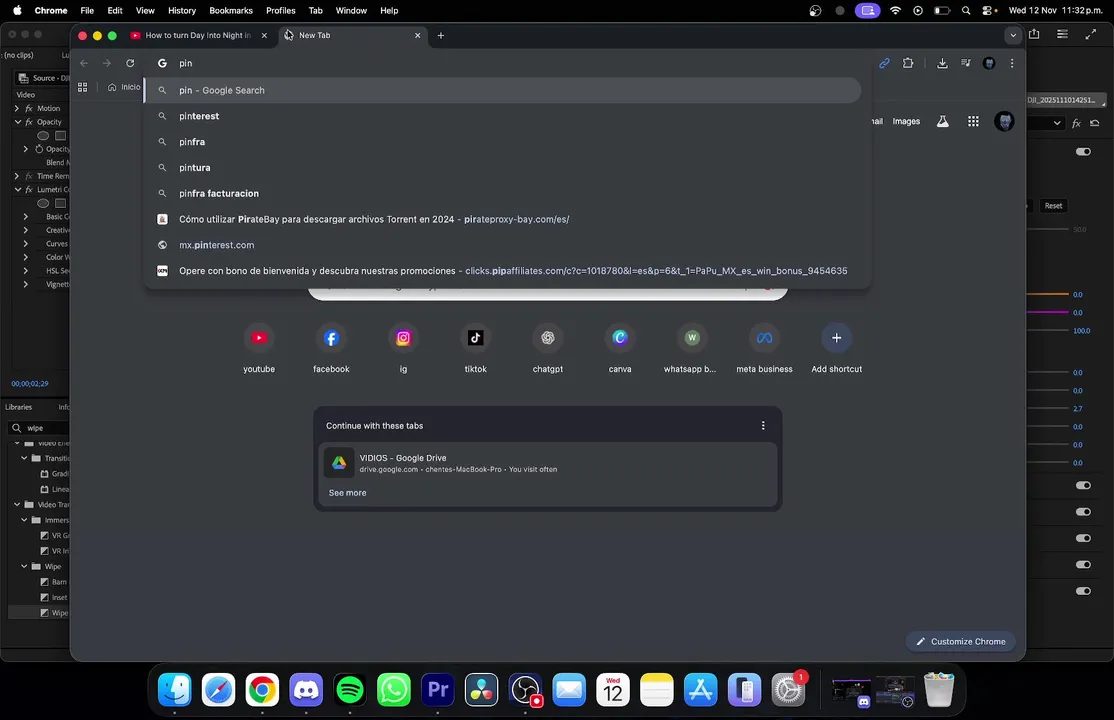Click the Chrome profile avatar in toolbar
Screen dimensions: 1114x720
[x=989, y=63]
